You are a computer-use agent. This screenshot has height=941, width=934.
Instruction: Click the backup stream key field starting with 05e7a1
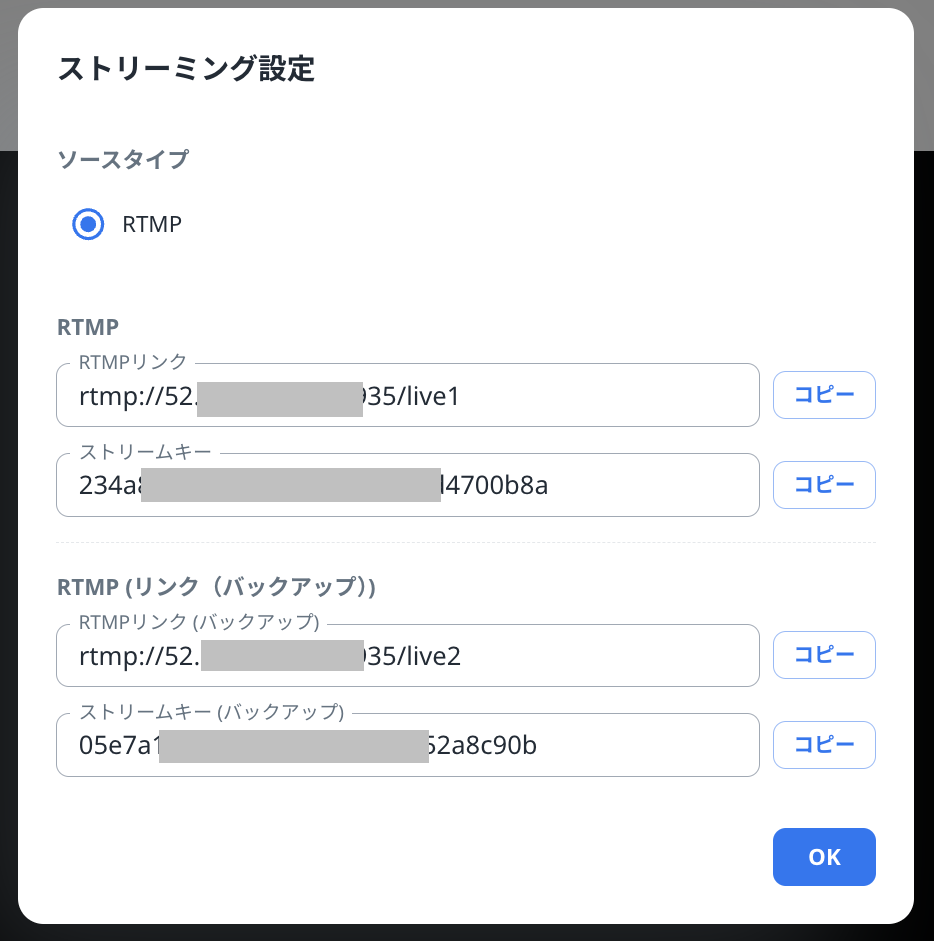pyautogui.click(x=407, y=746)
